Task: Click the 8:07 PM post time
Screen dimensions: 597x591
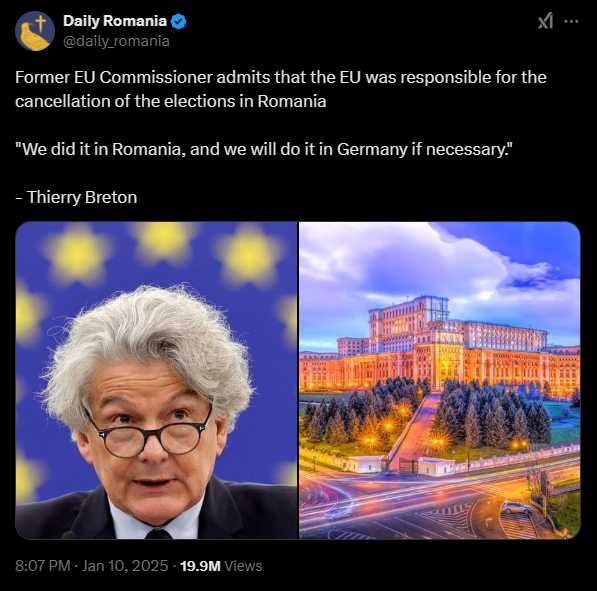Action: point(43,566)
